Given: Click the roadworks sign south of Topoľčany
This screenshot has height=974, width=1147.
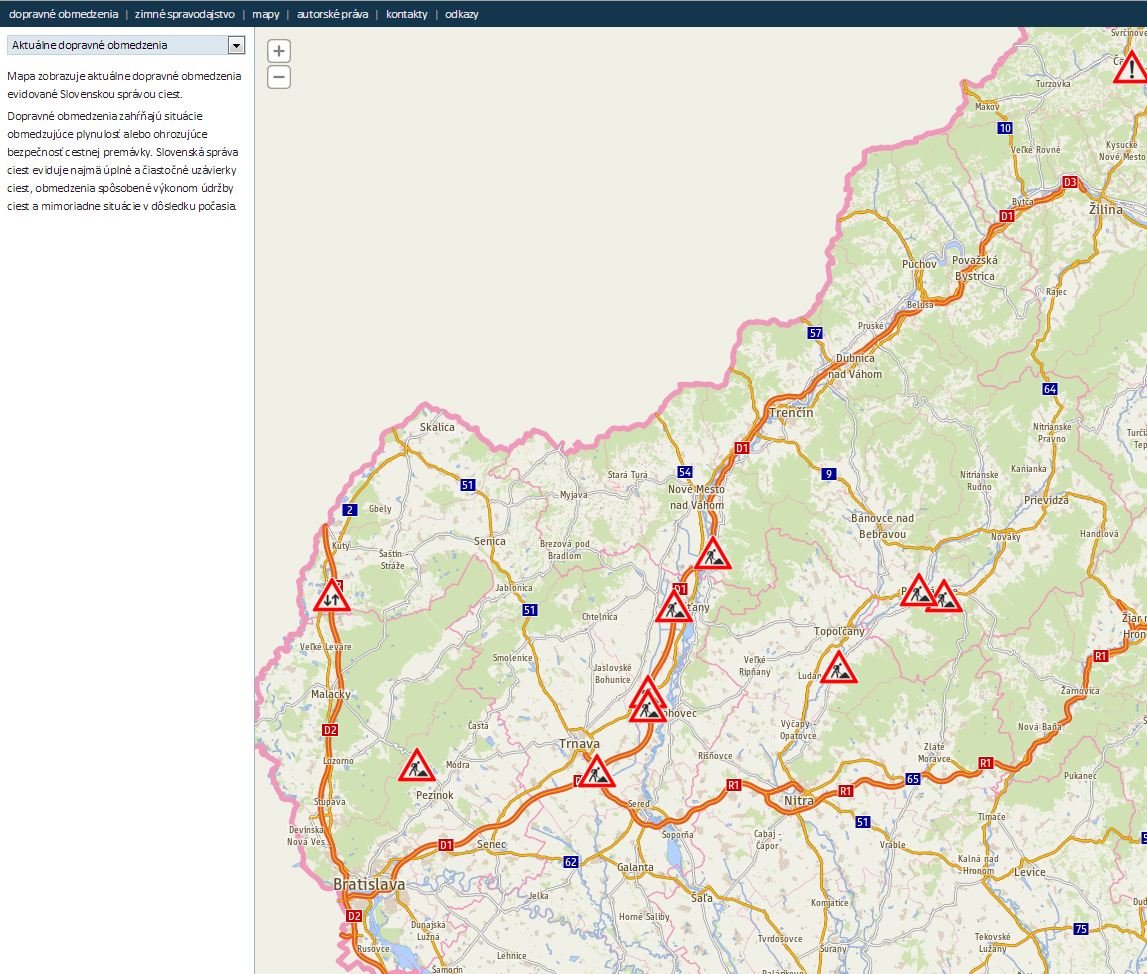Looking at the screenshot, I should point(839,668).
